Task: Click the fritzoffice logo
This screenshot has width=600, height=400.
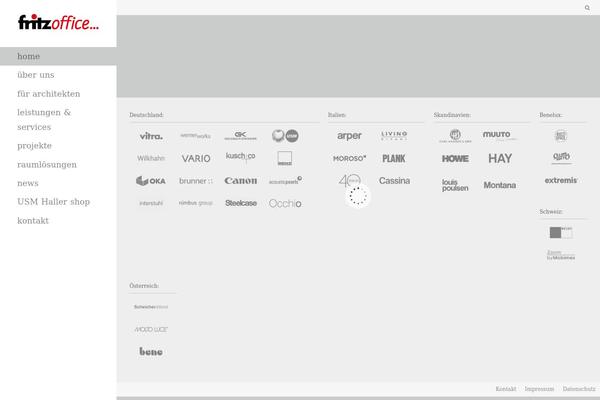Action: click(x=58, y=23)
